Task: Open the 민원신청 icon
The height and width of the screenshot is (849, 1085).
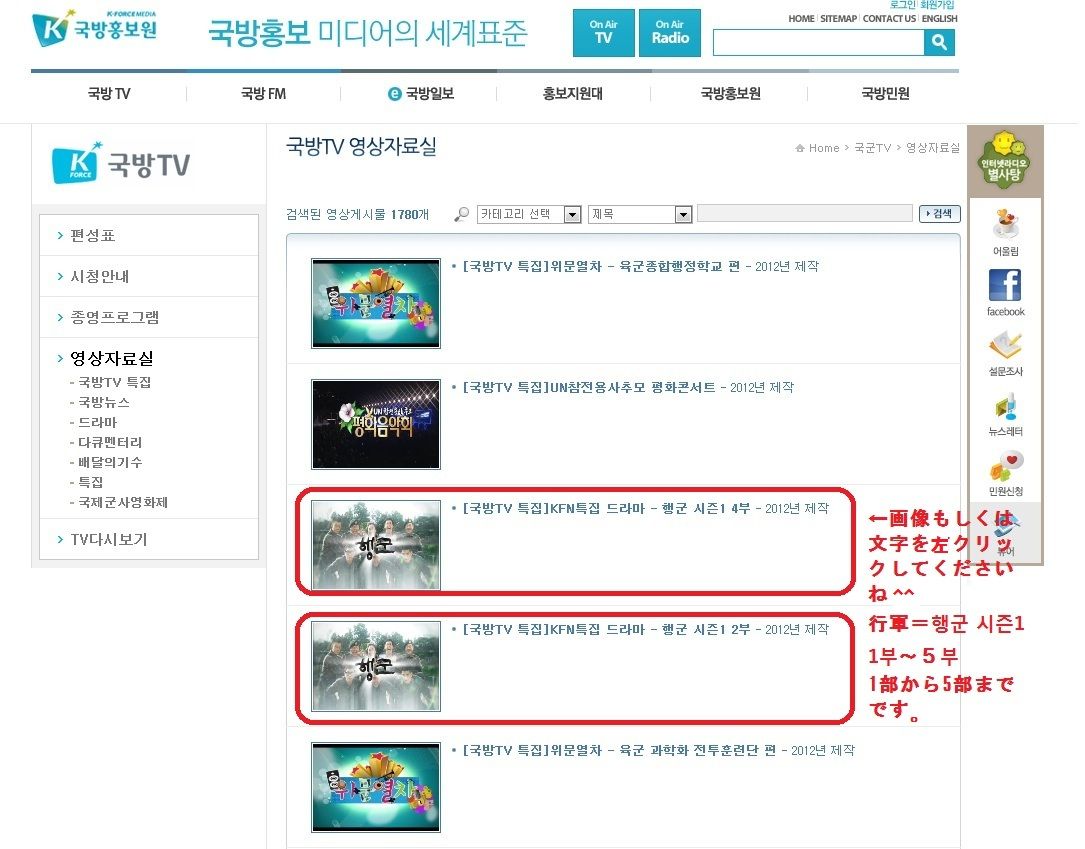Action: tap(1005, 473)
